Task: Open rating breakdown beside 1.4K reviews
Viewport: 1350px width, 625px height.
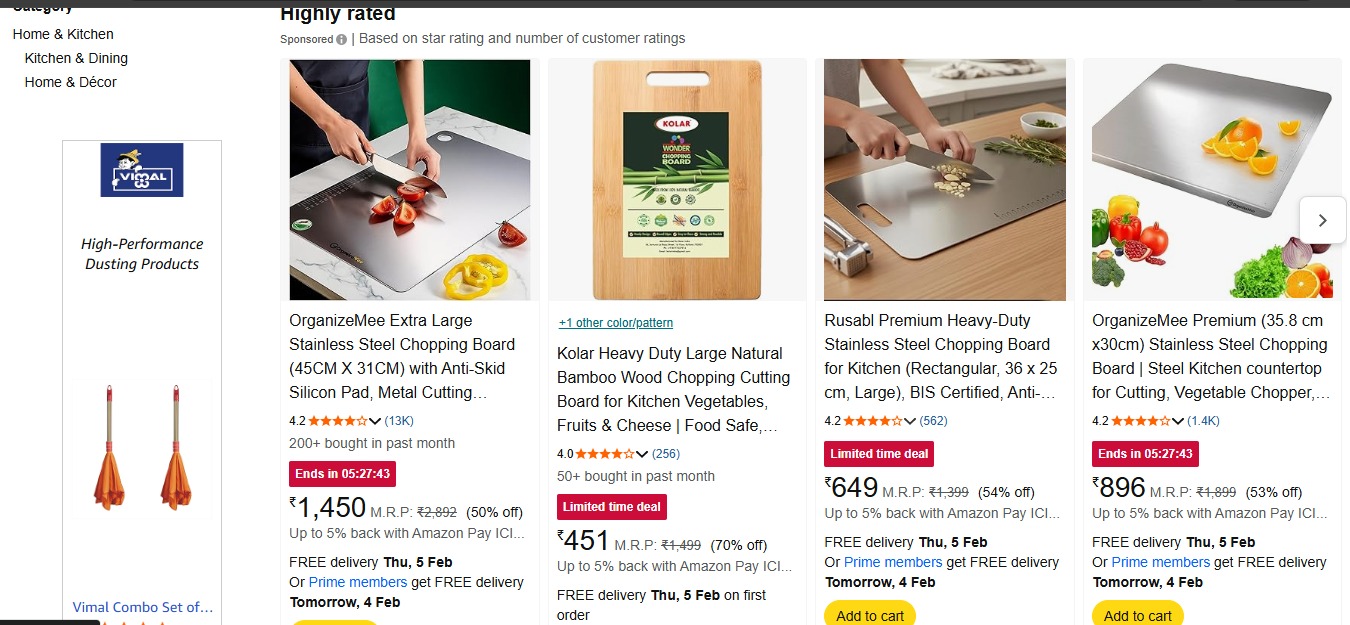Action: pos(1177,421)
